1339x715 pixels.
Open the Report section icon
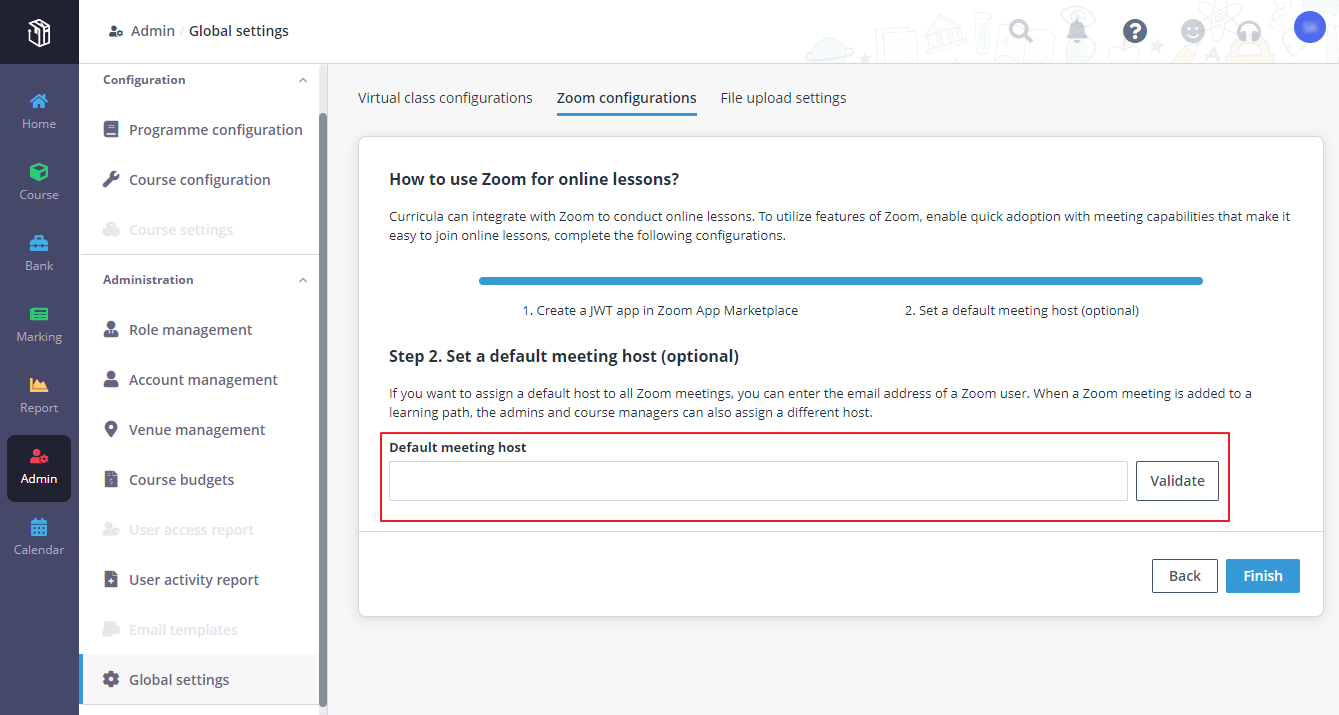pyautogui.click(x=39, y=384)
